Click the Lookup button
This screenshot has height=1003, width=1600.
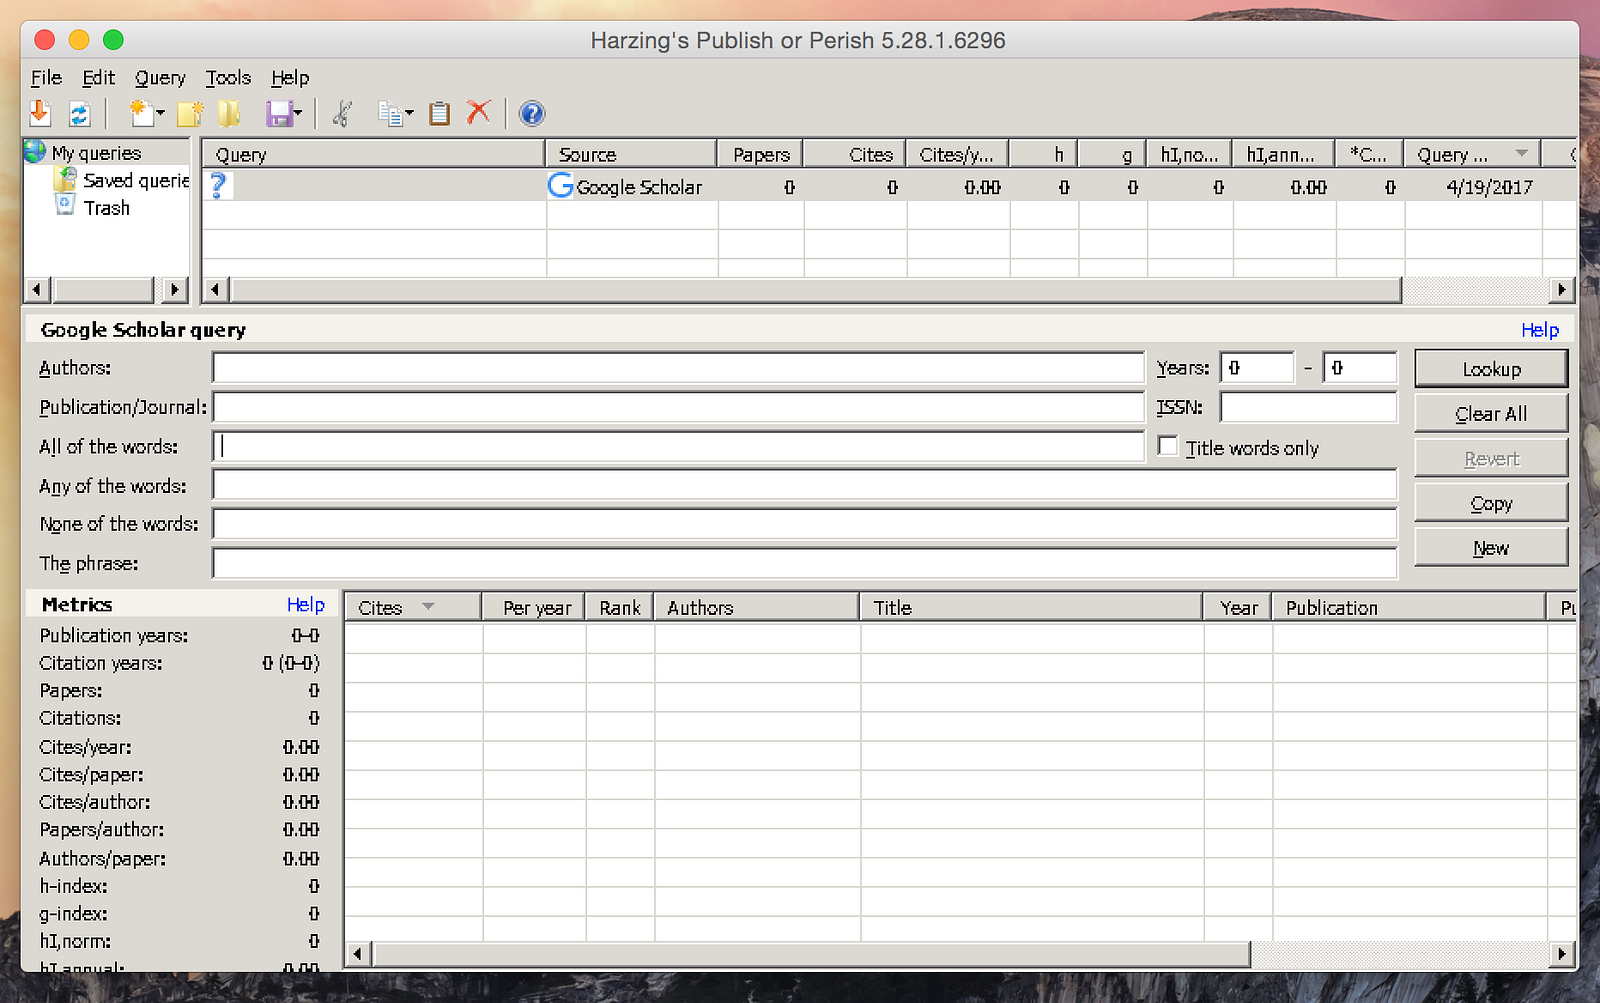pyautogui.click(x=1491, y=369)
